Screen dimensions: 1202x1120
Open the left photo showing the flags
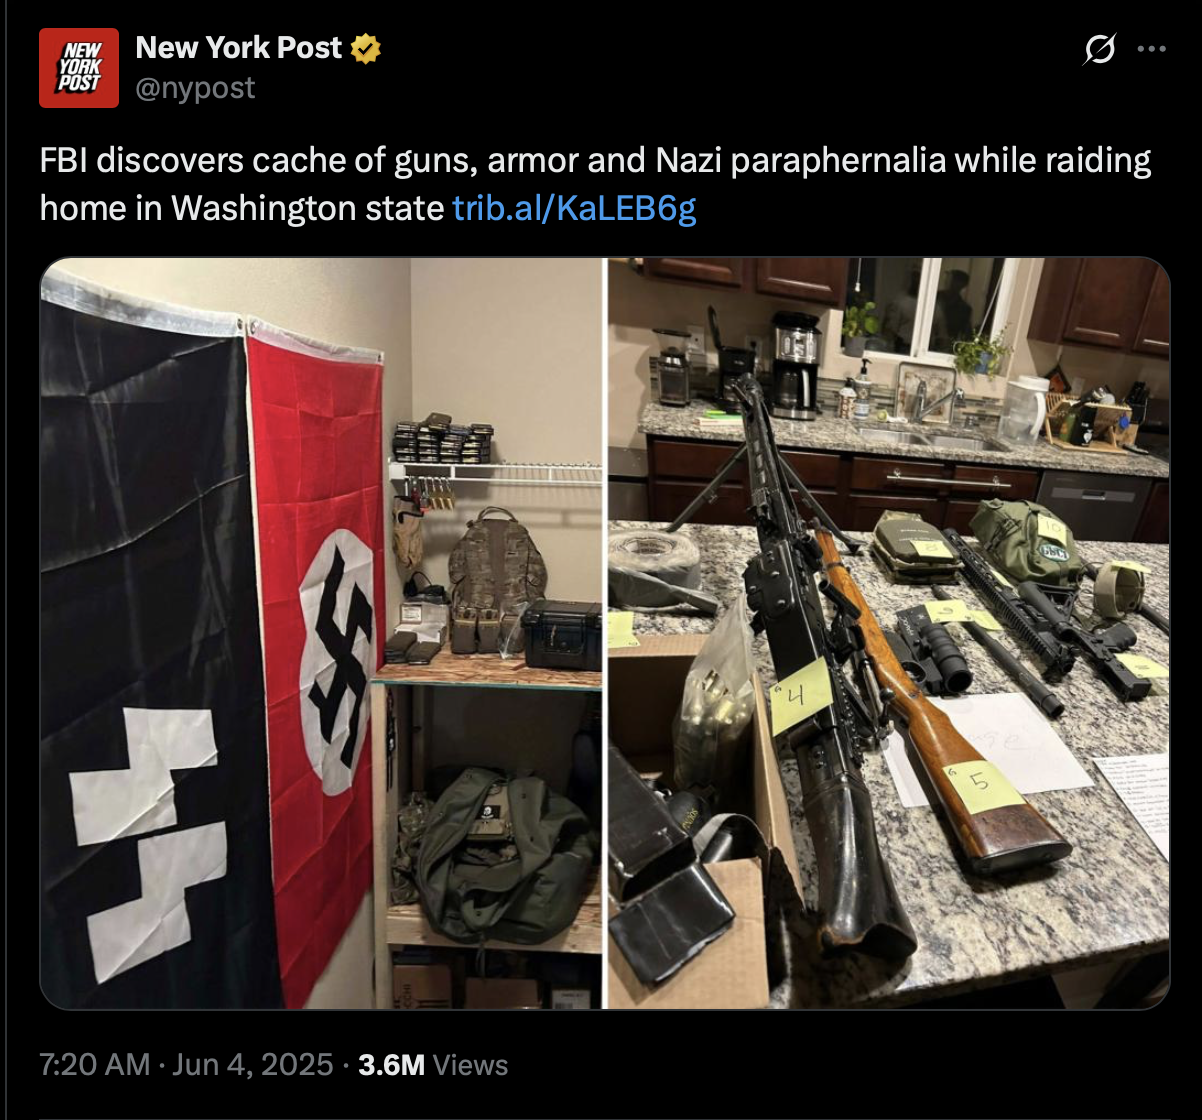322,633
